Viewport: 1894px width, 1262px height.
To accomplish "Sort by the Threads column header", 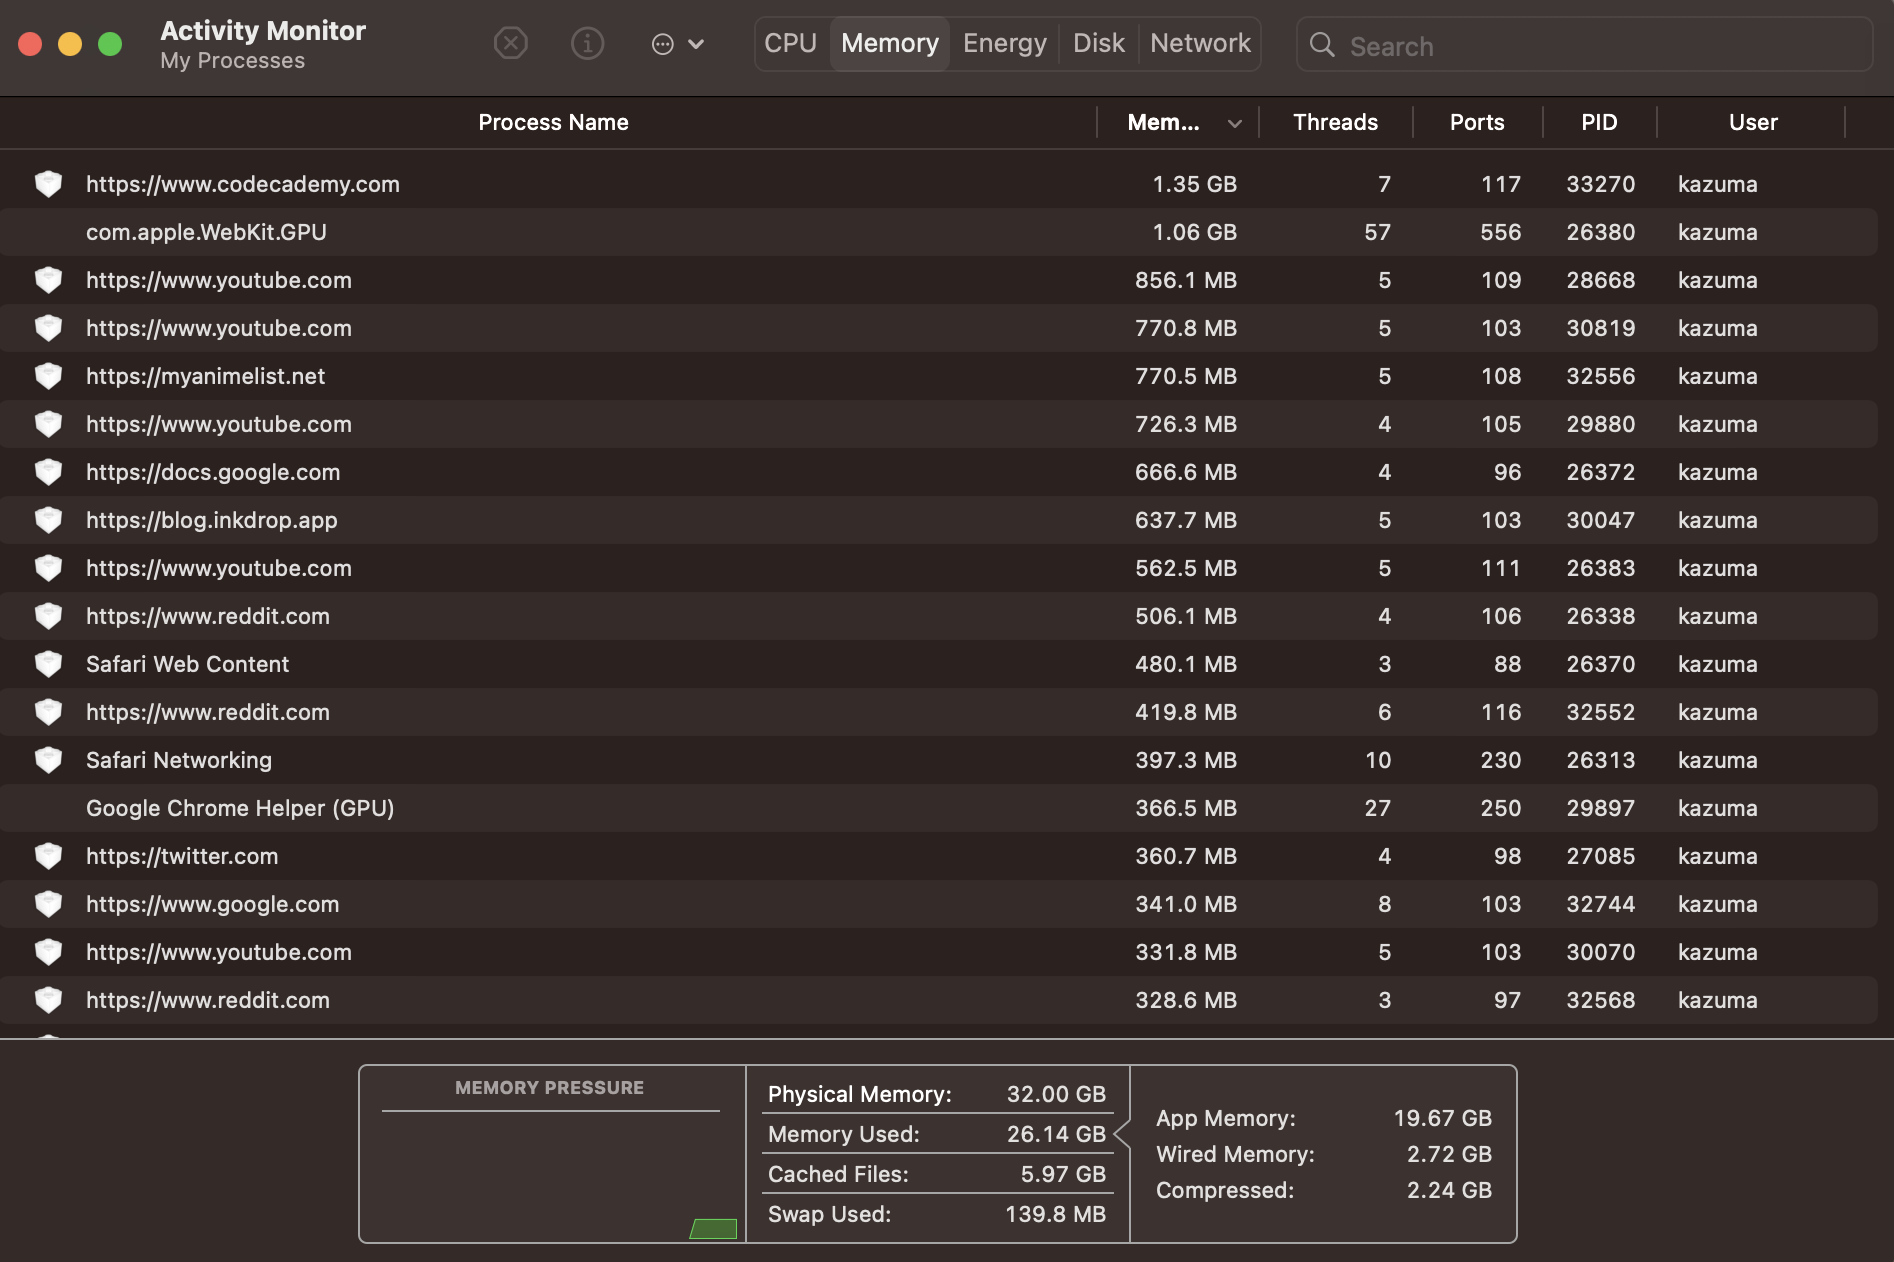I will (x=1335, y=122).
